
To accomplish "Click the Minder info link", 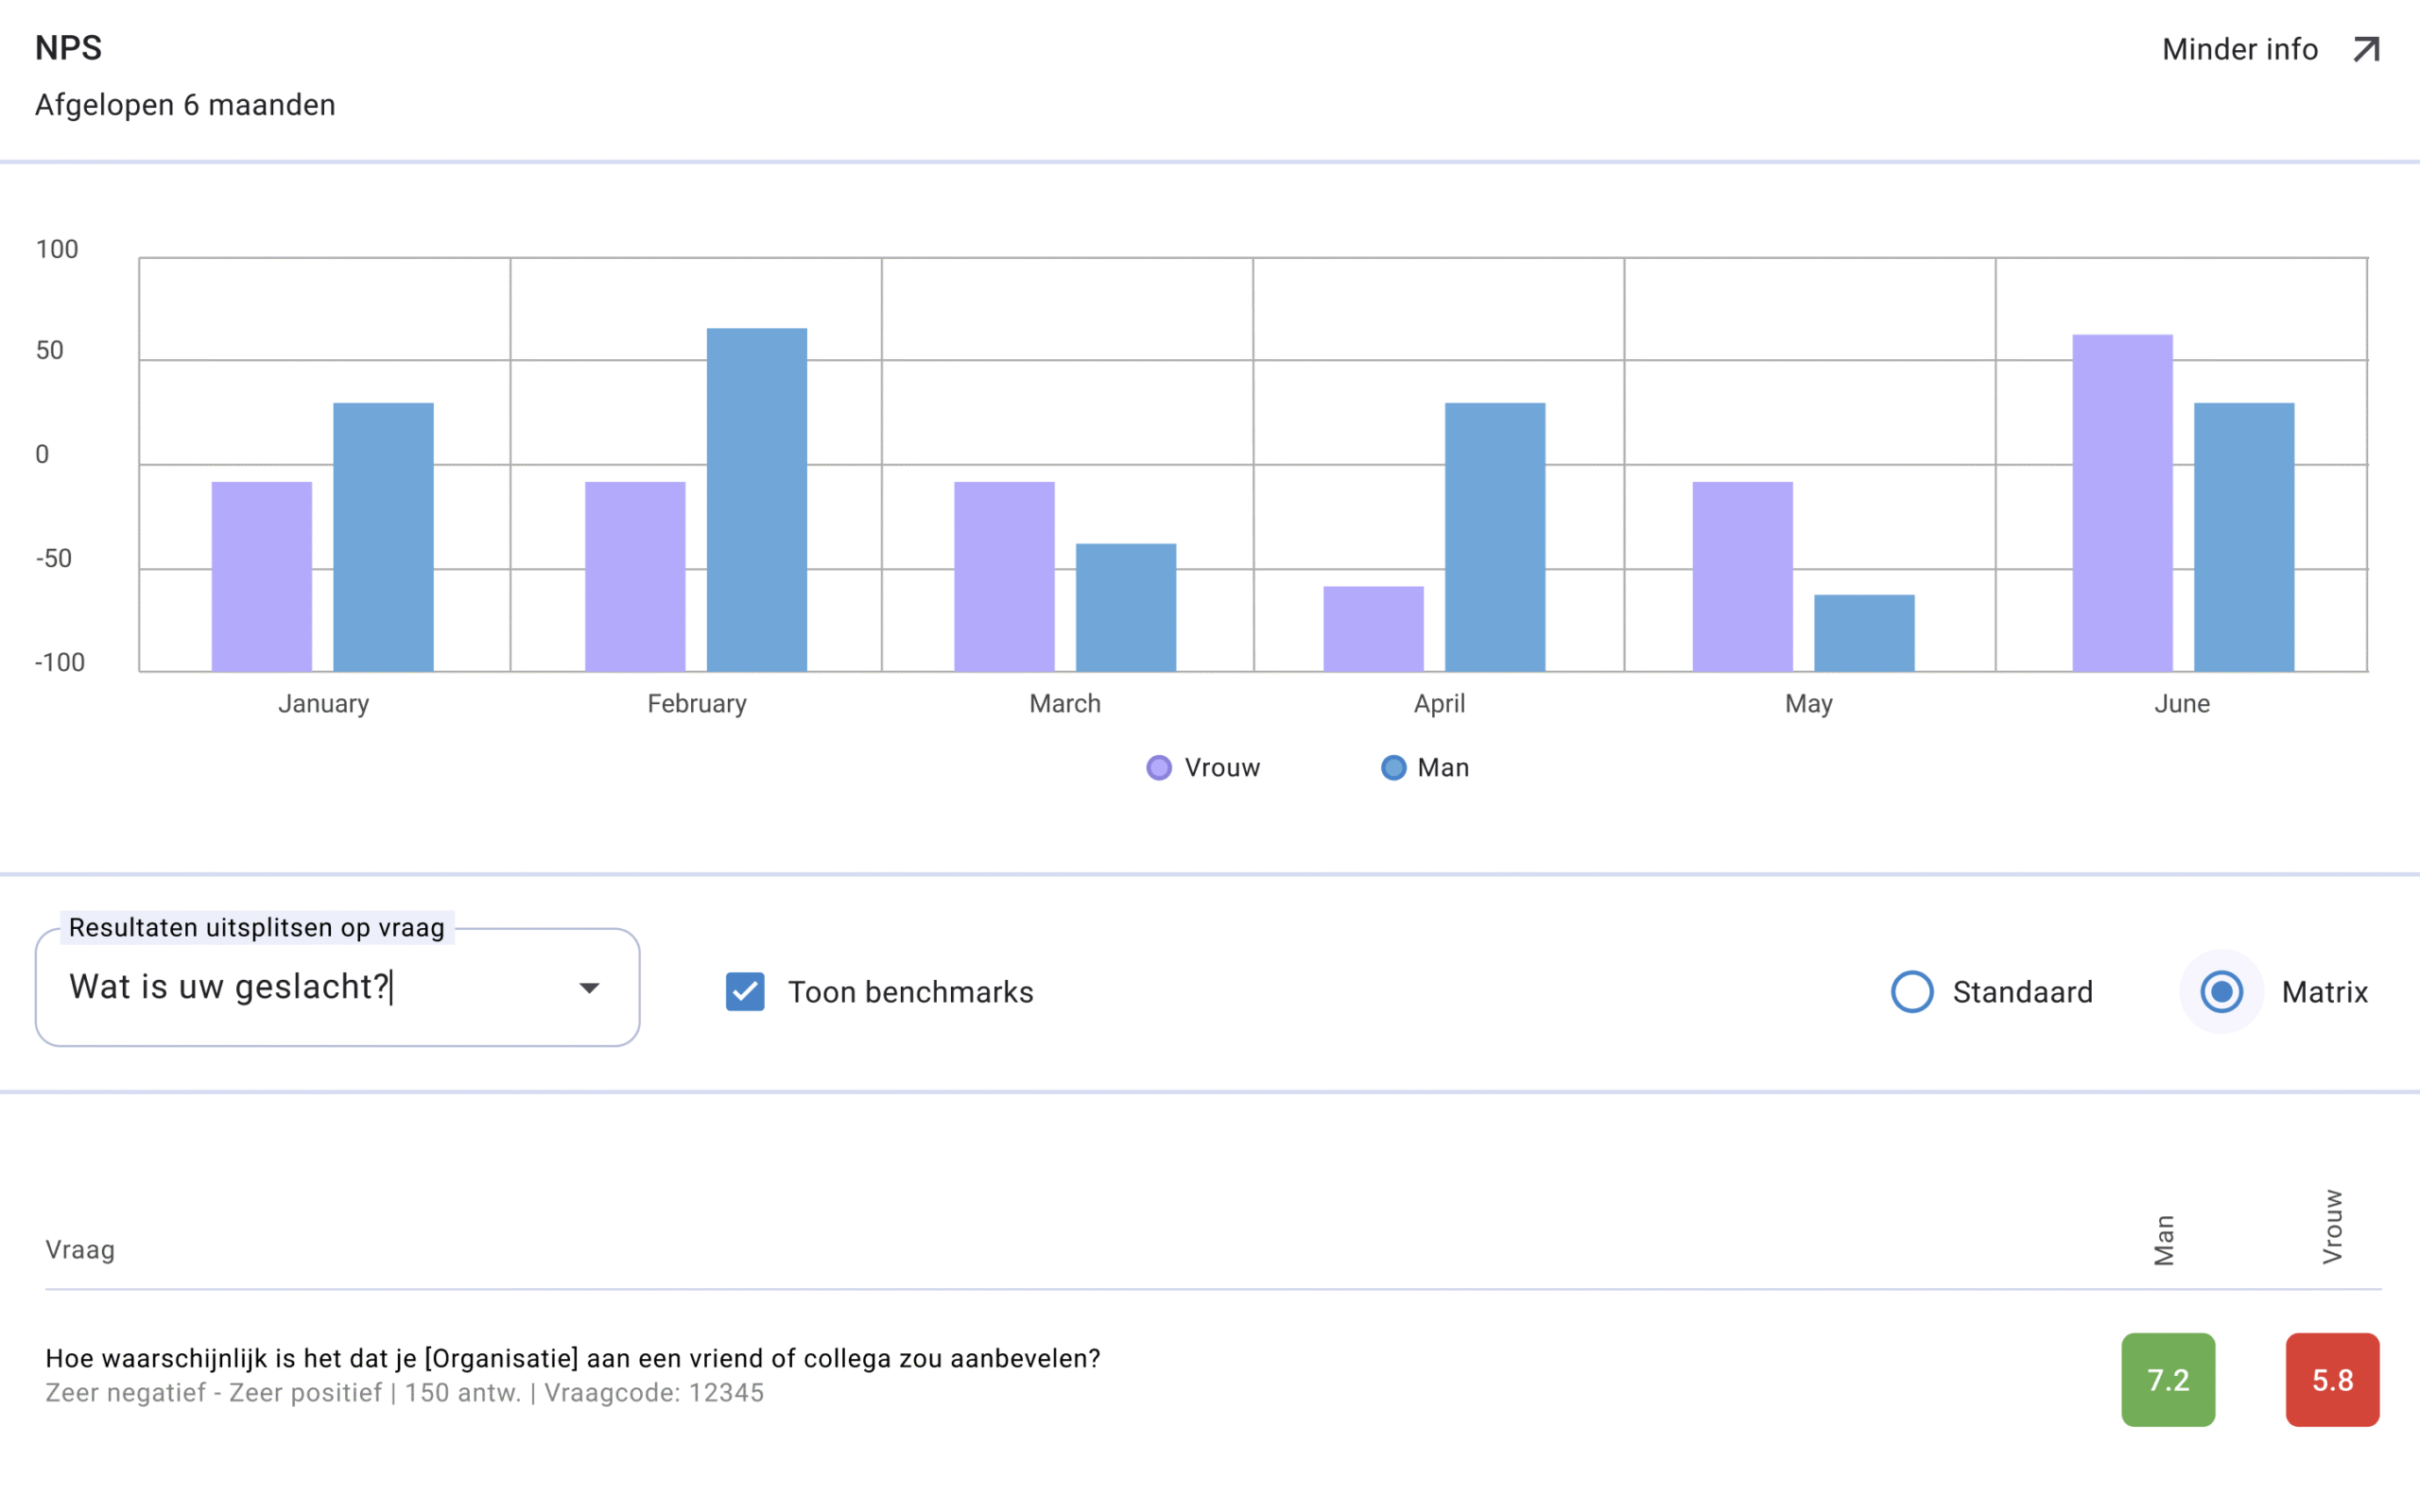I will click(2239, 49).
